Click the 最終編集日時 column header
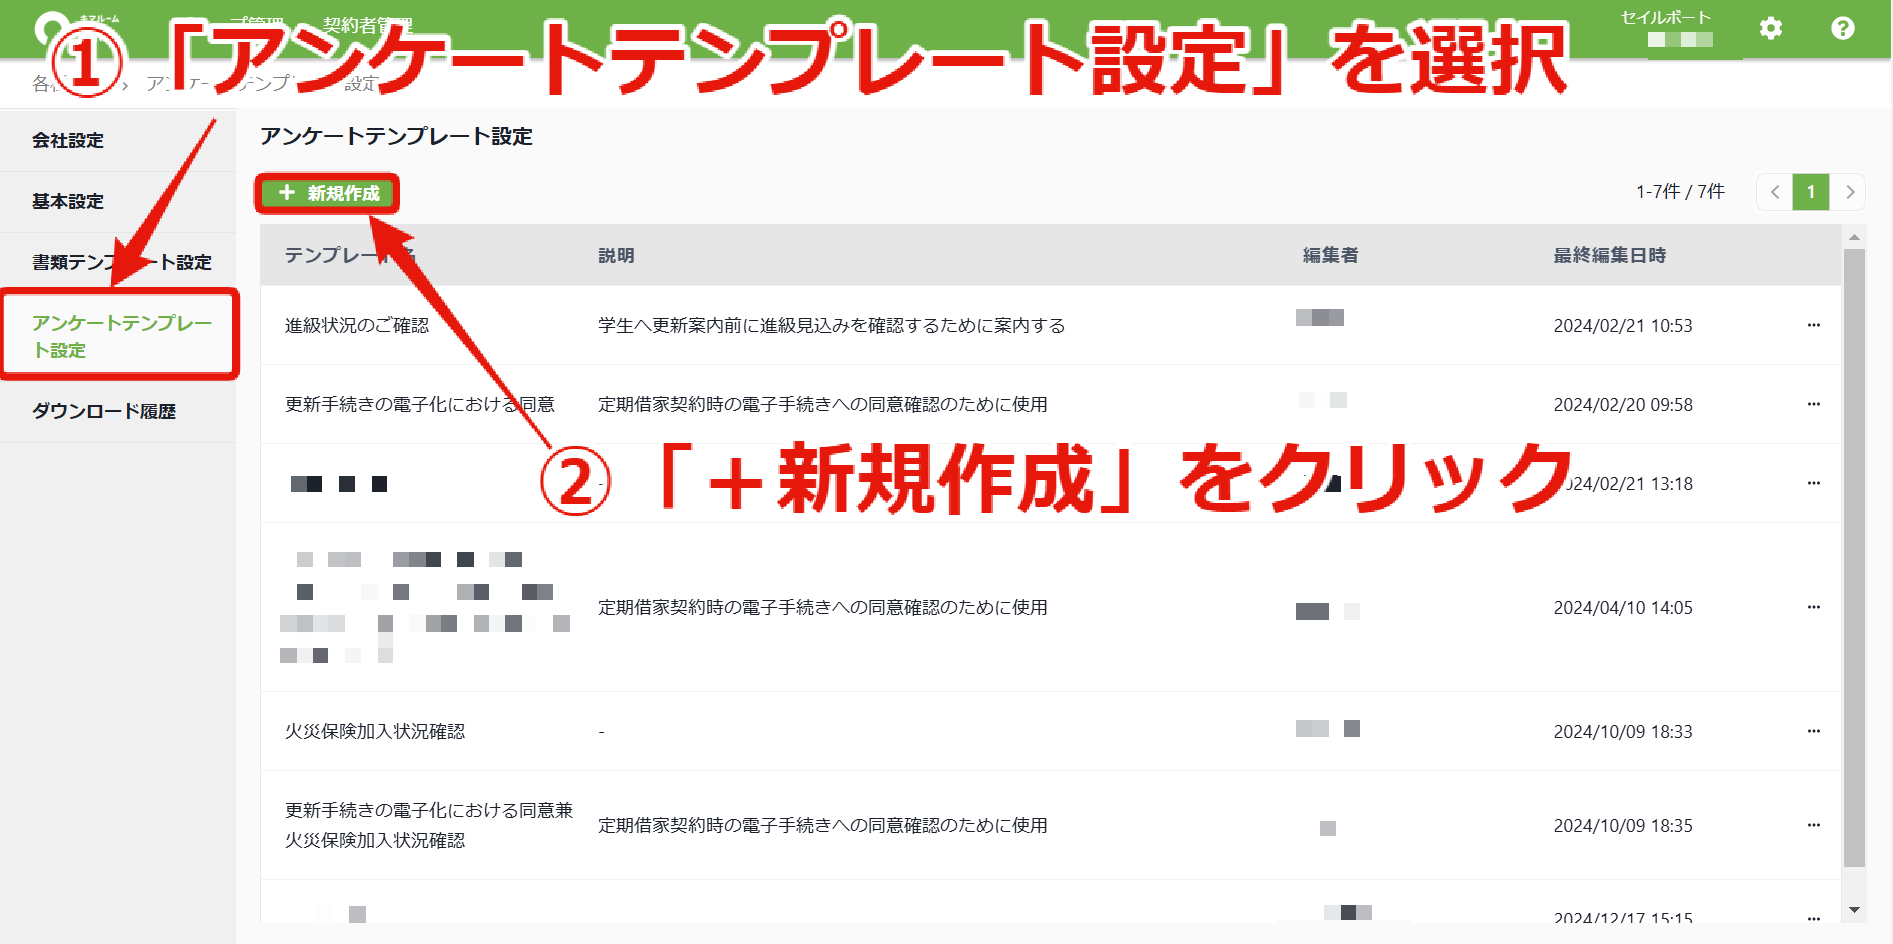Image resolution: width=1893 pixels, height=944 pixels. 1609,255
